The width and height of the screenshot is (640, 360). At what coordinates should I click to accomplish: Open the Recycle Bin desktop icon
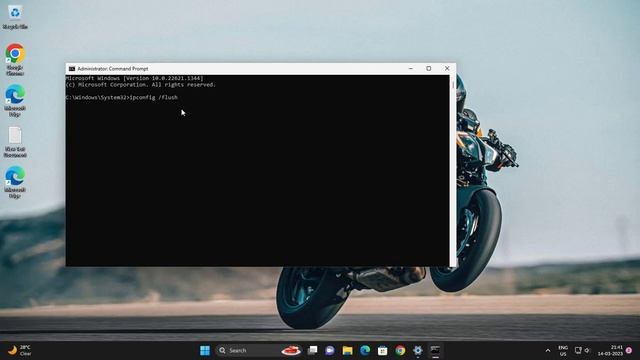[x=15, y=16]
